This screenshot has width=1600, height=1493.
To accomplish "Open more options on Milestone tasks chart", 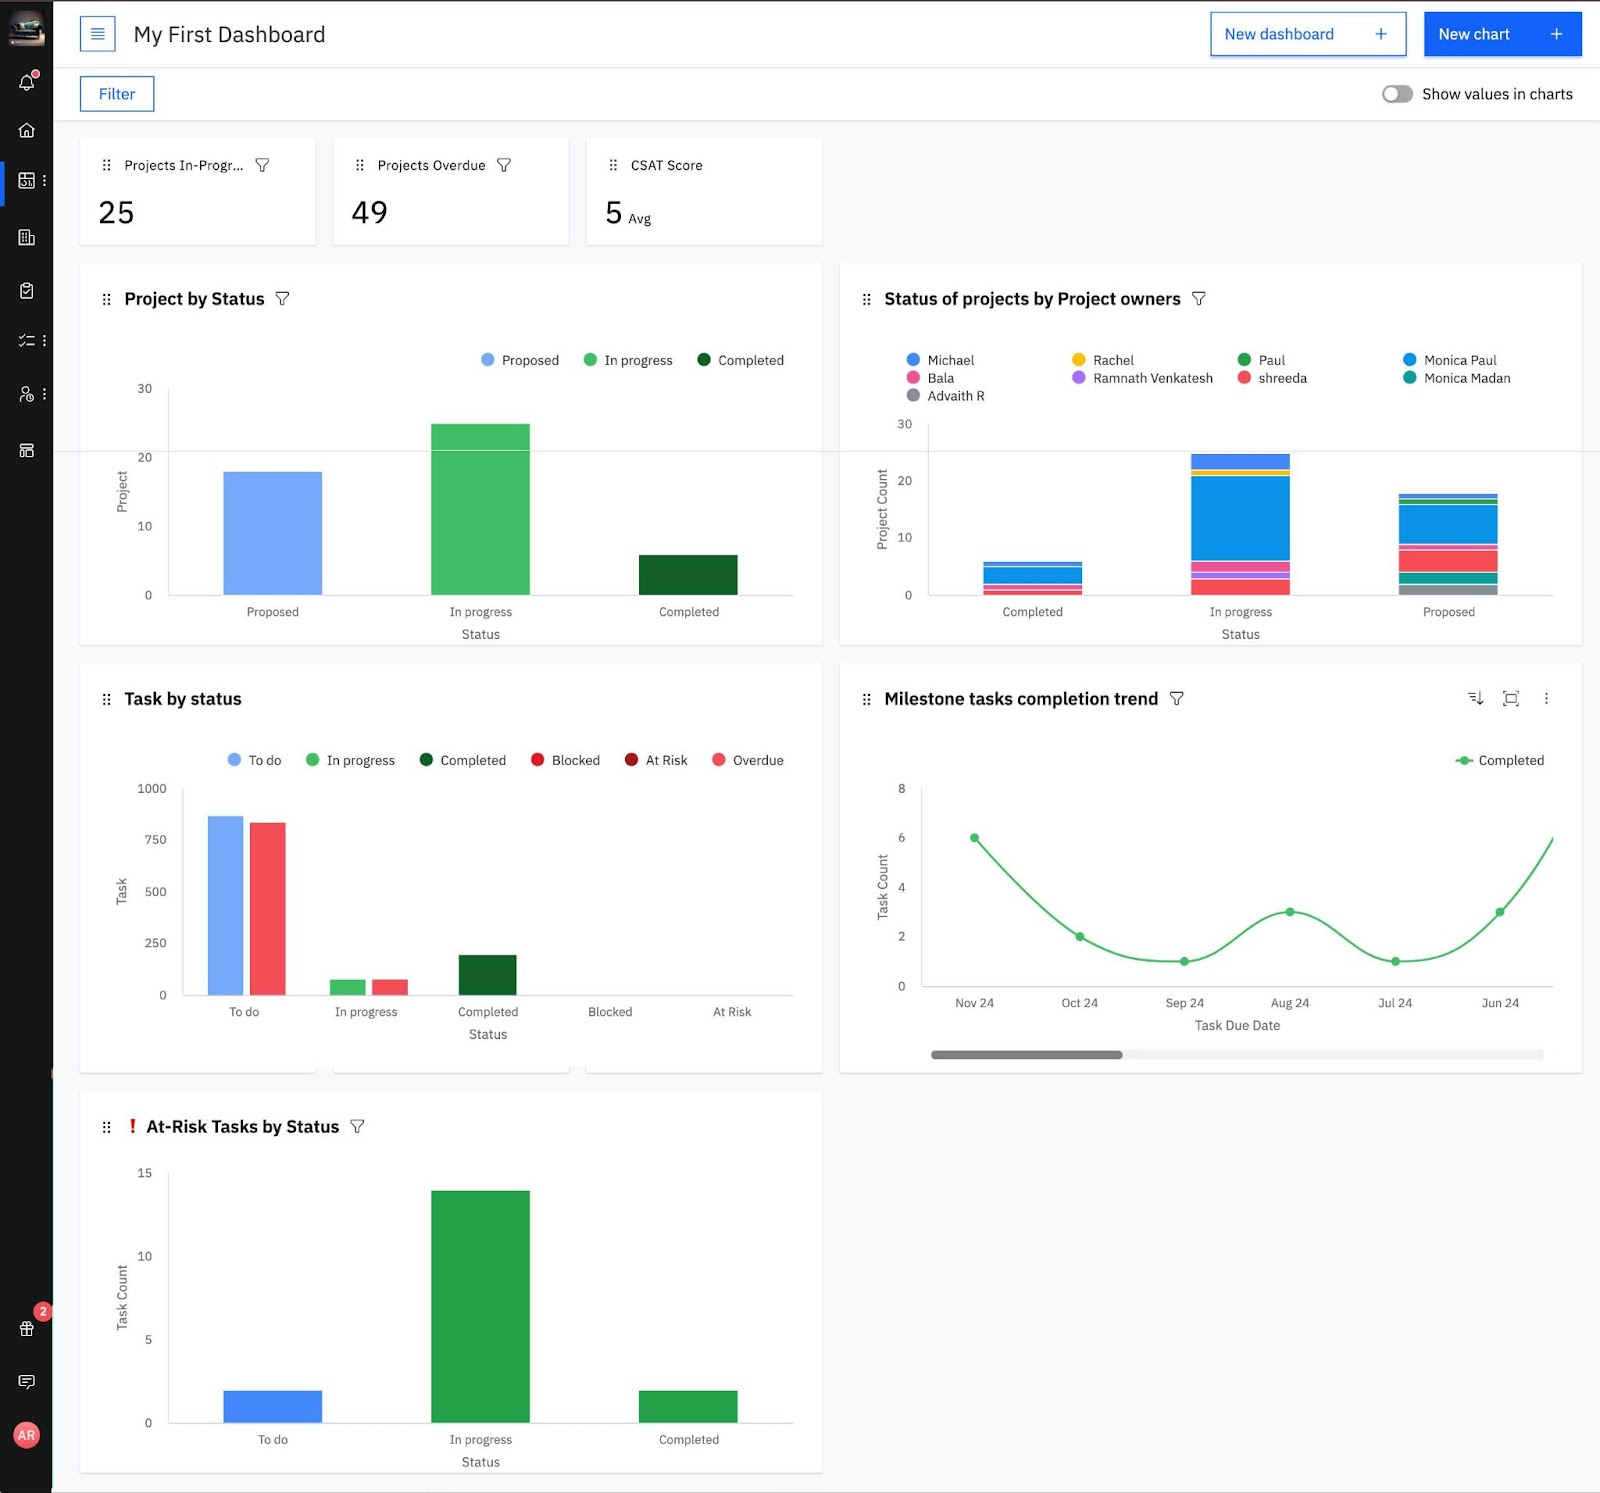I will pyautogui.click(x=1546, y=698).
